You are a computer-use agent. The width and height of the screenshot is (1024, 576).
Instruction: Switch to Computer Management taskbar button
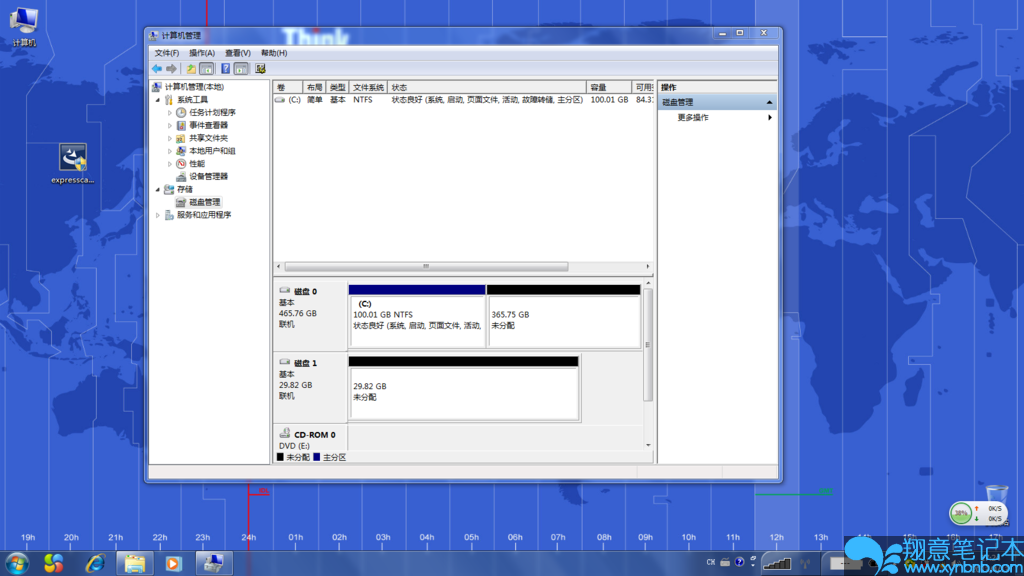(x=214, y=563)
